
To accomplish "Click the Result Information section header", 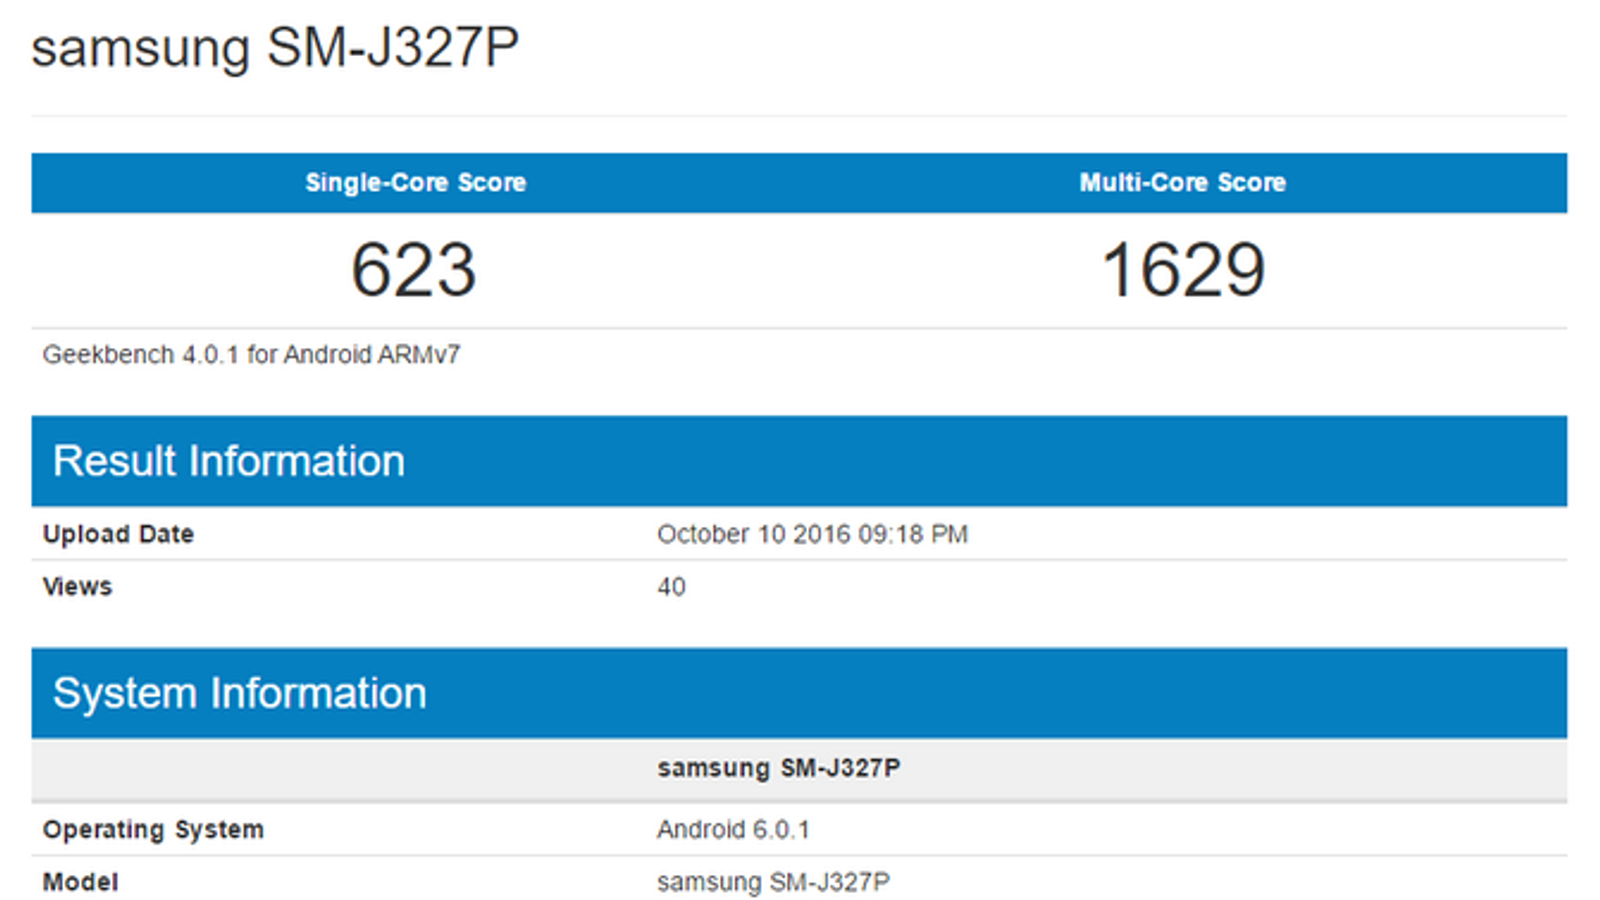I will [x=799, y=461].
